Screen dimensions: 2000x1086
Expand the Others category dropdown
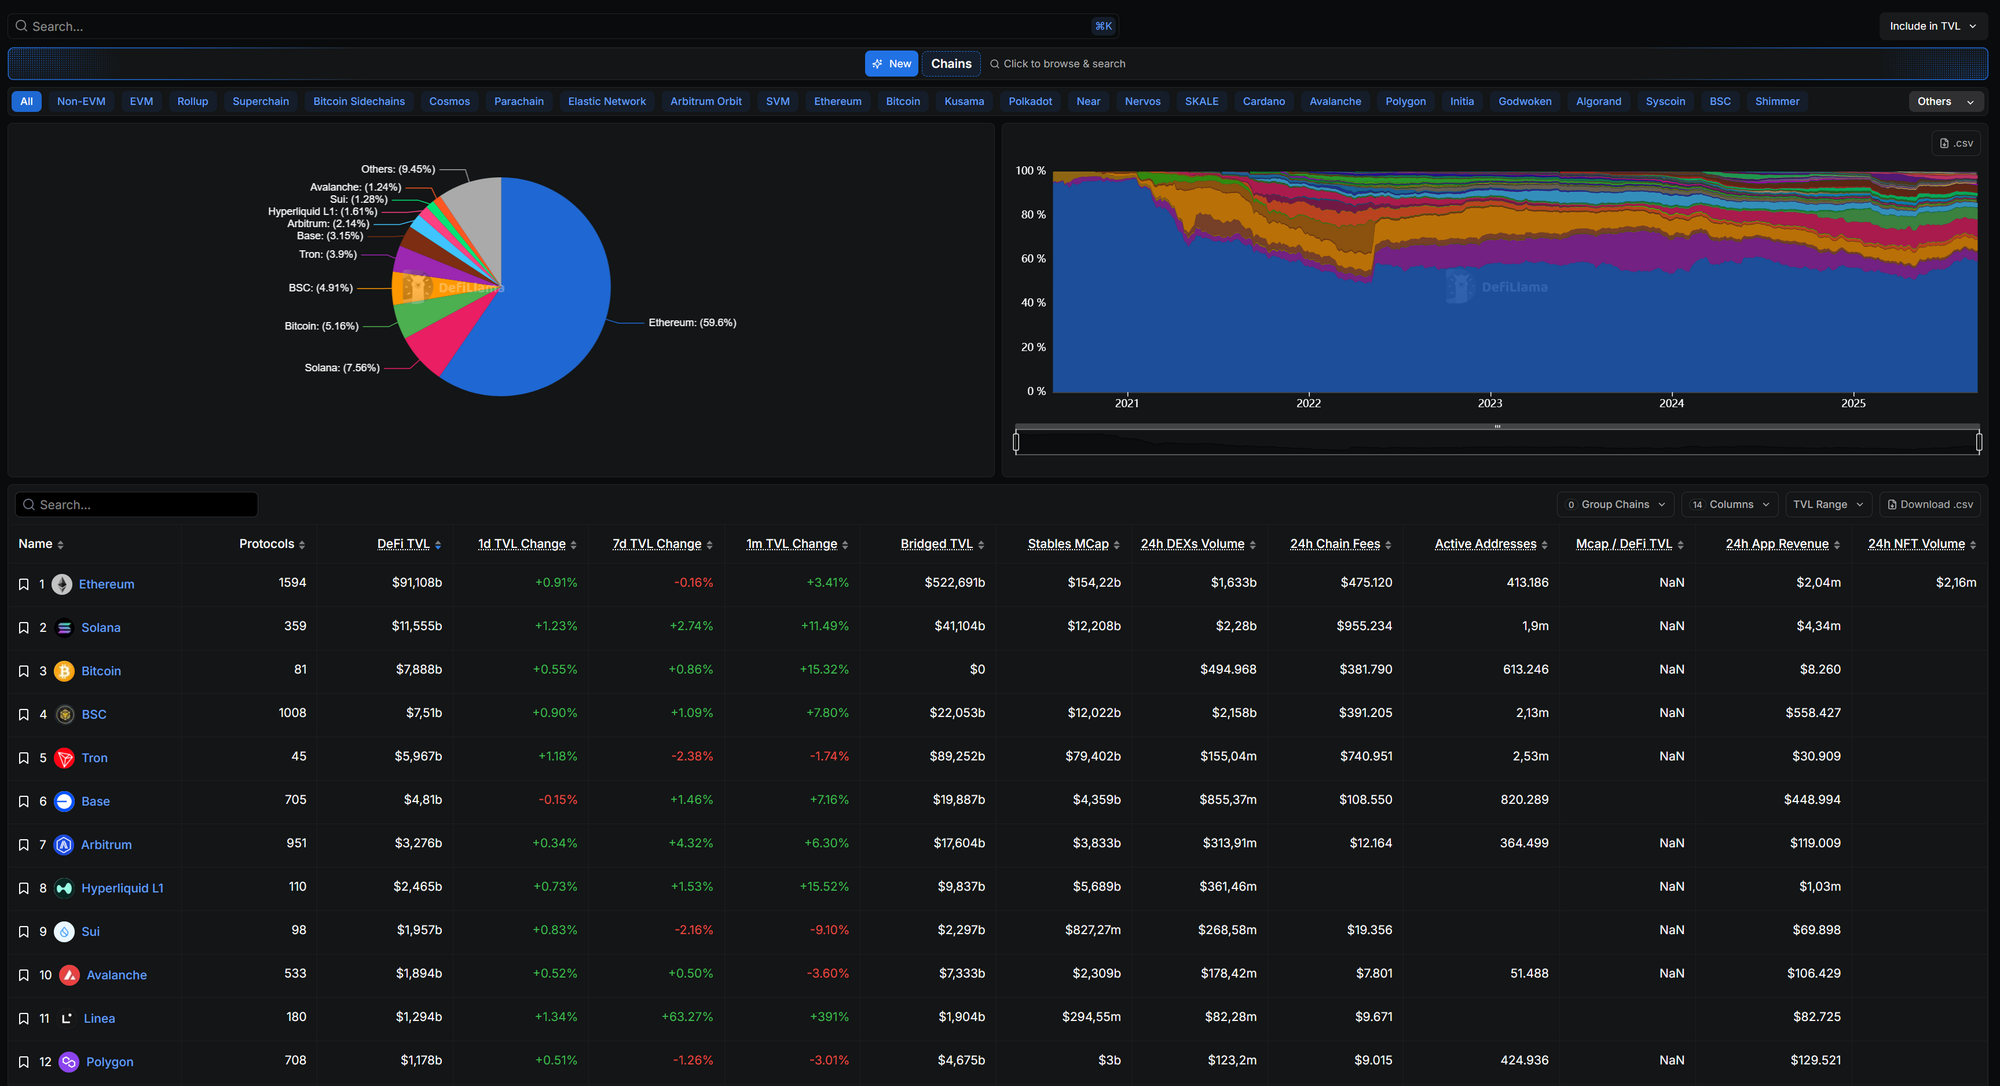click(x=1946, y=101)
